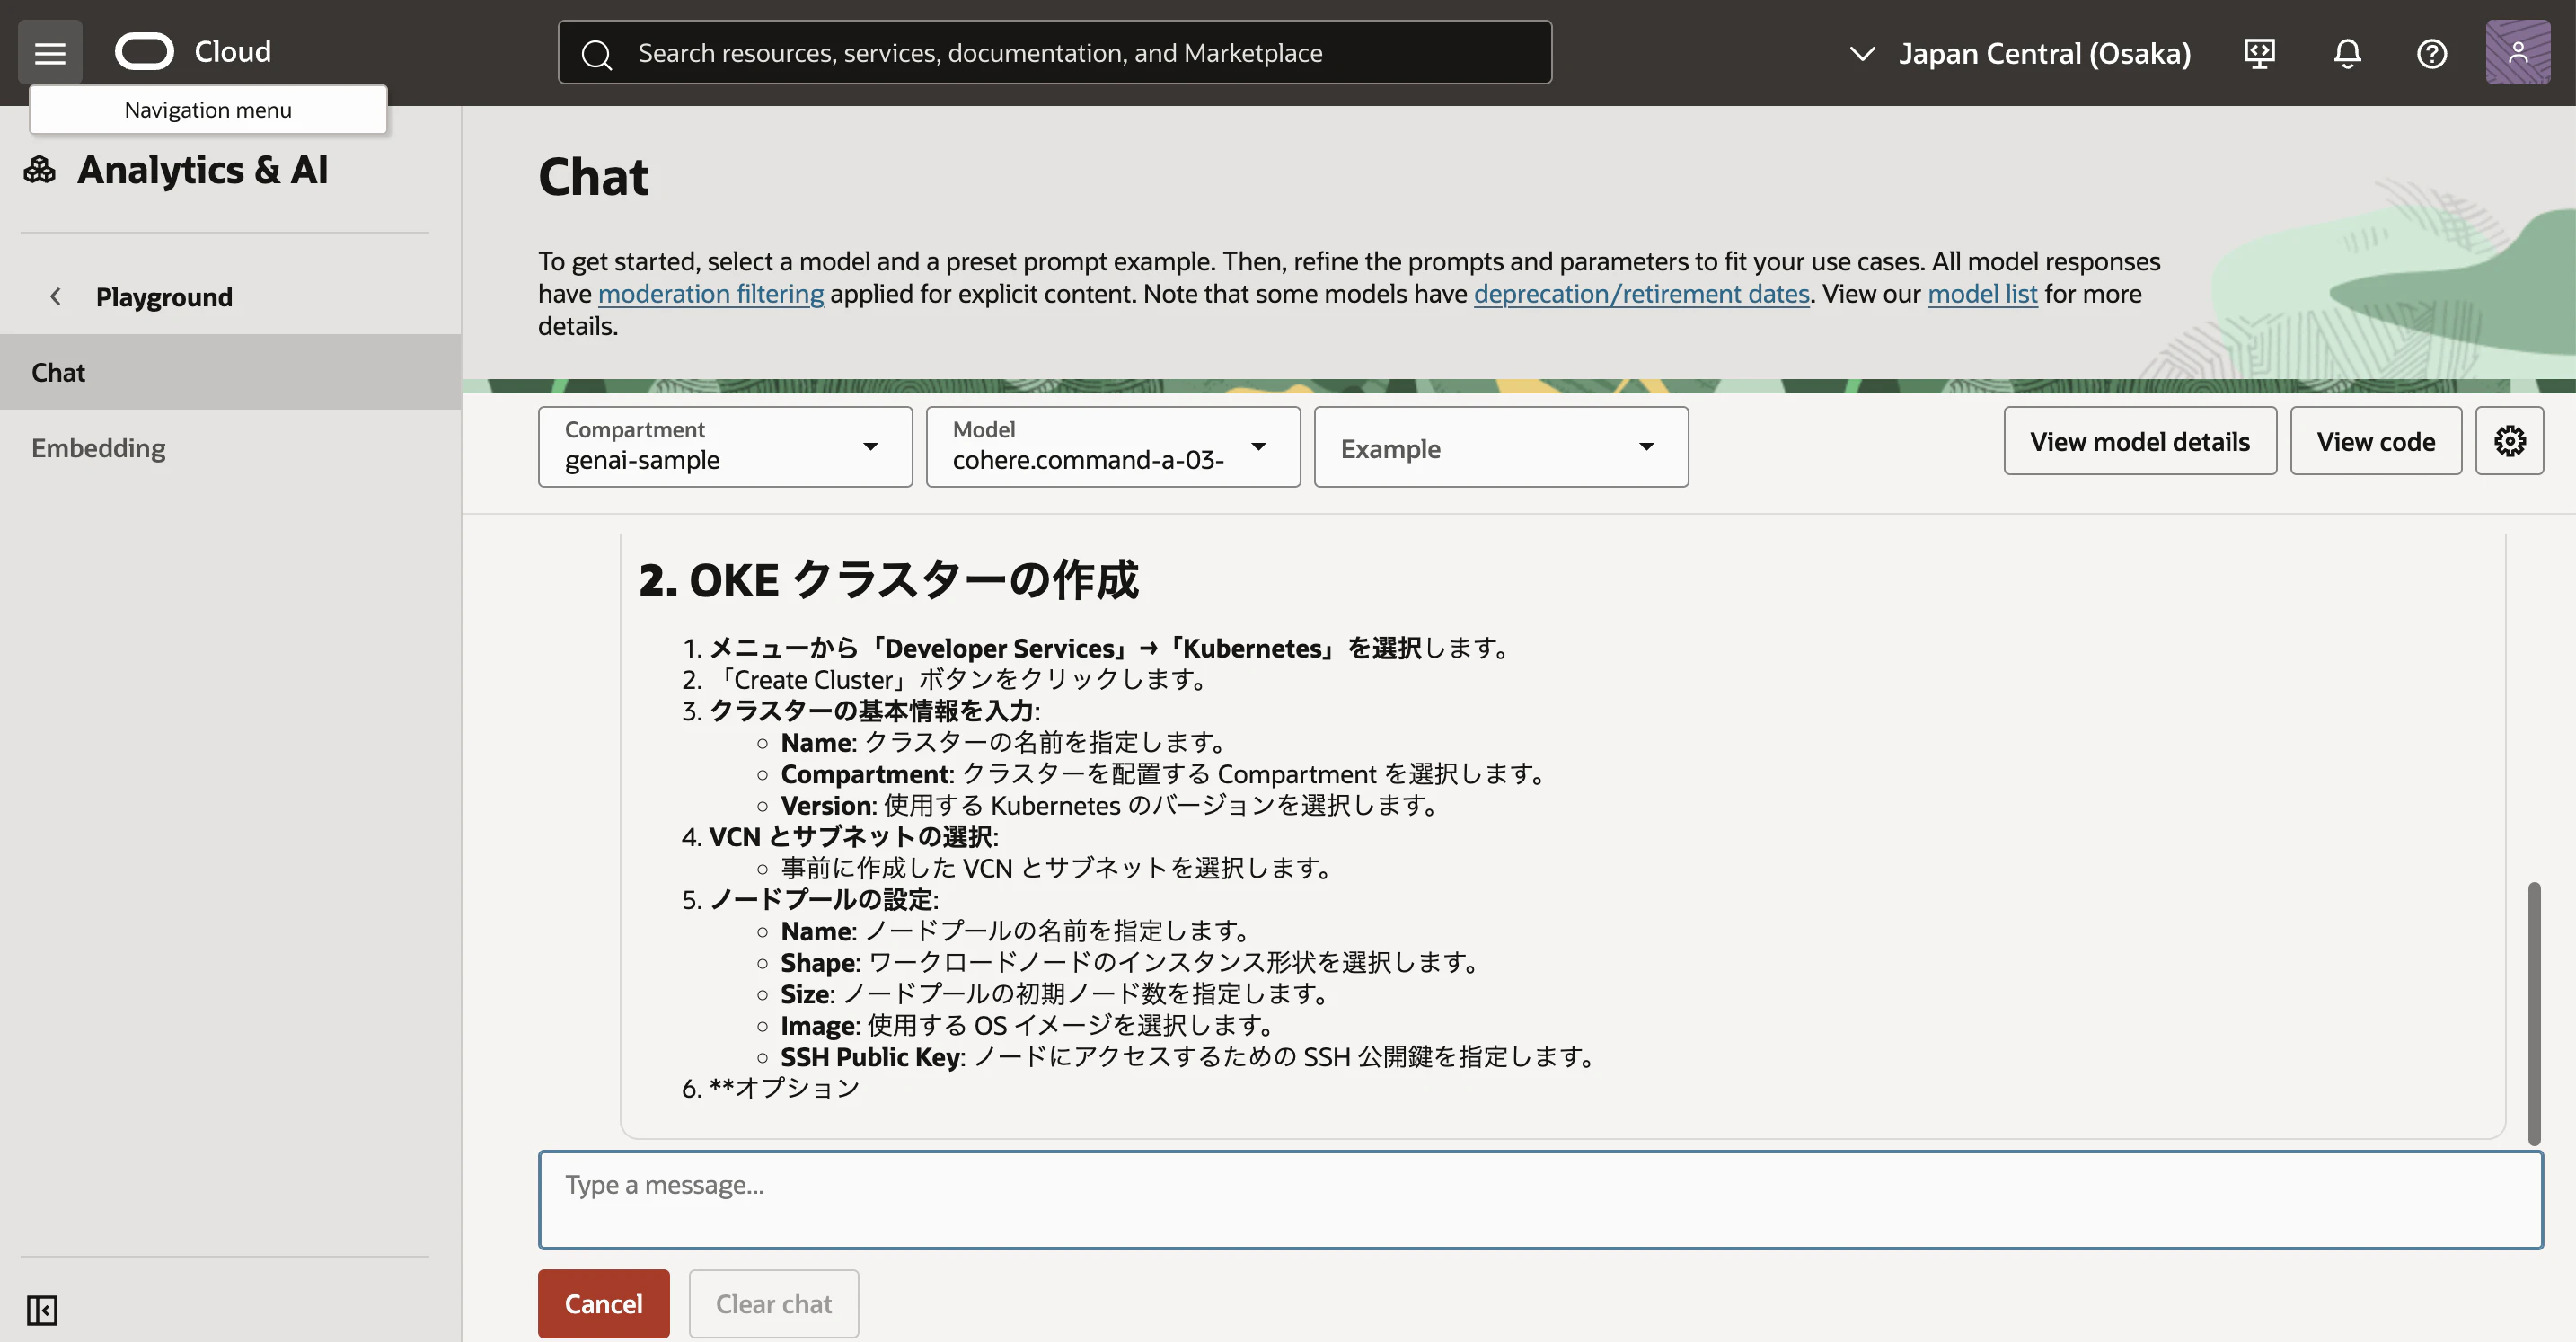2576x1342 pixels.
Task: Select Embedding in the sidebar
Action: [x=230, y=447]
